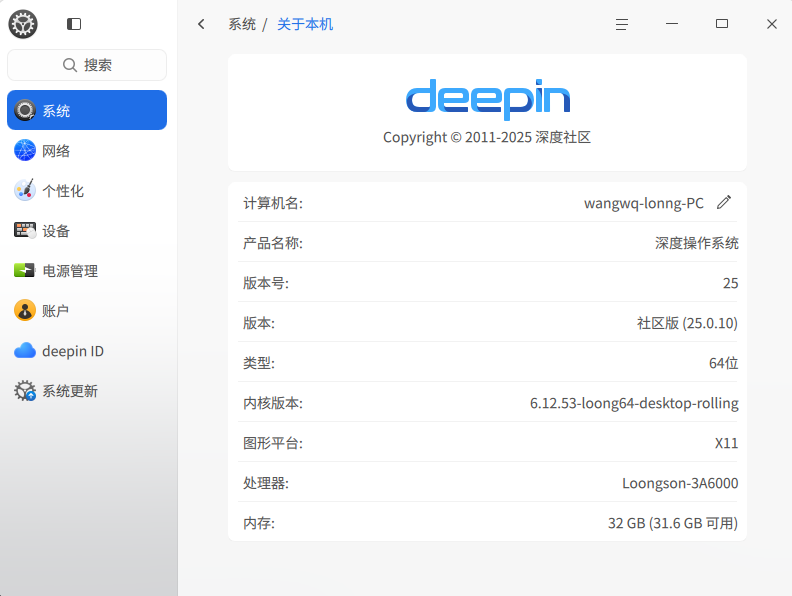Click the 6.12.53-loong64-desktop-rolling kernel value
This screenshot has height=596, width=792.
tap(634, 403)
